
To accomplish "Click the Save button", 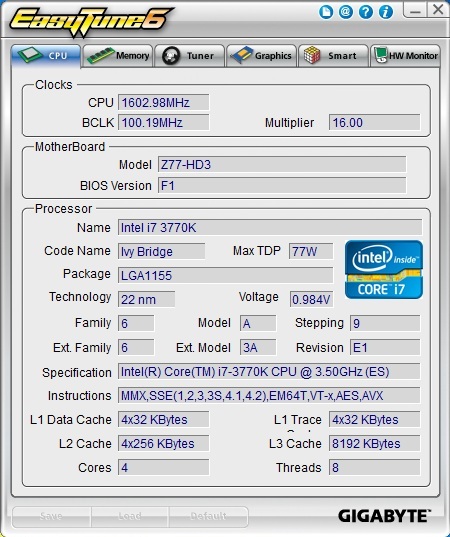I will coord(51,517).
